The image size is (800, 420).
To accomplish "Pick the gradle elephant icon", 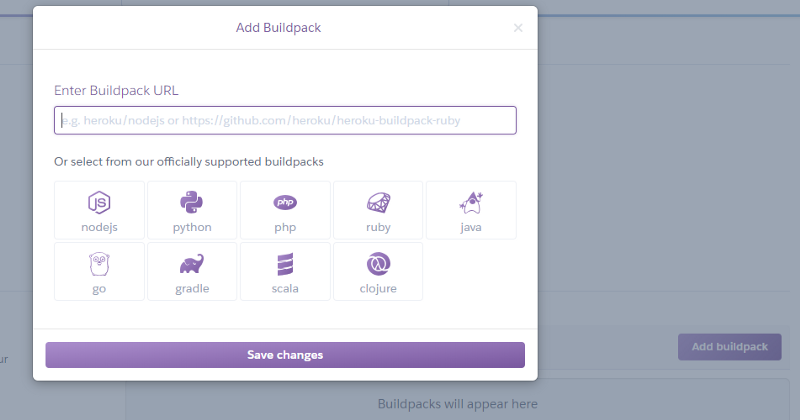I will click(192, 264).
